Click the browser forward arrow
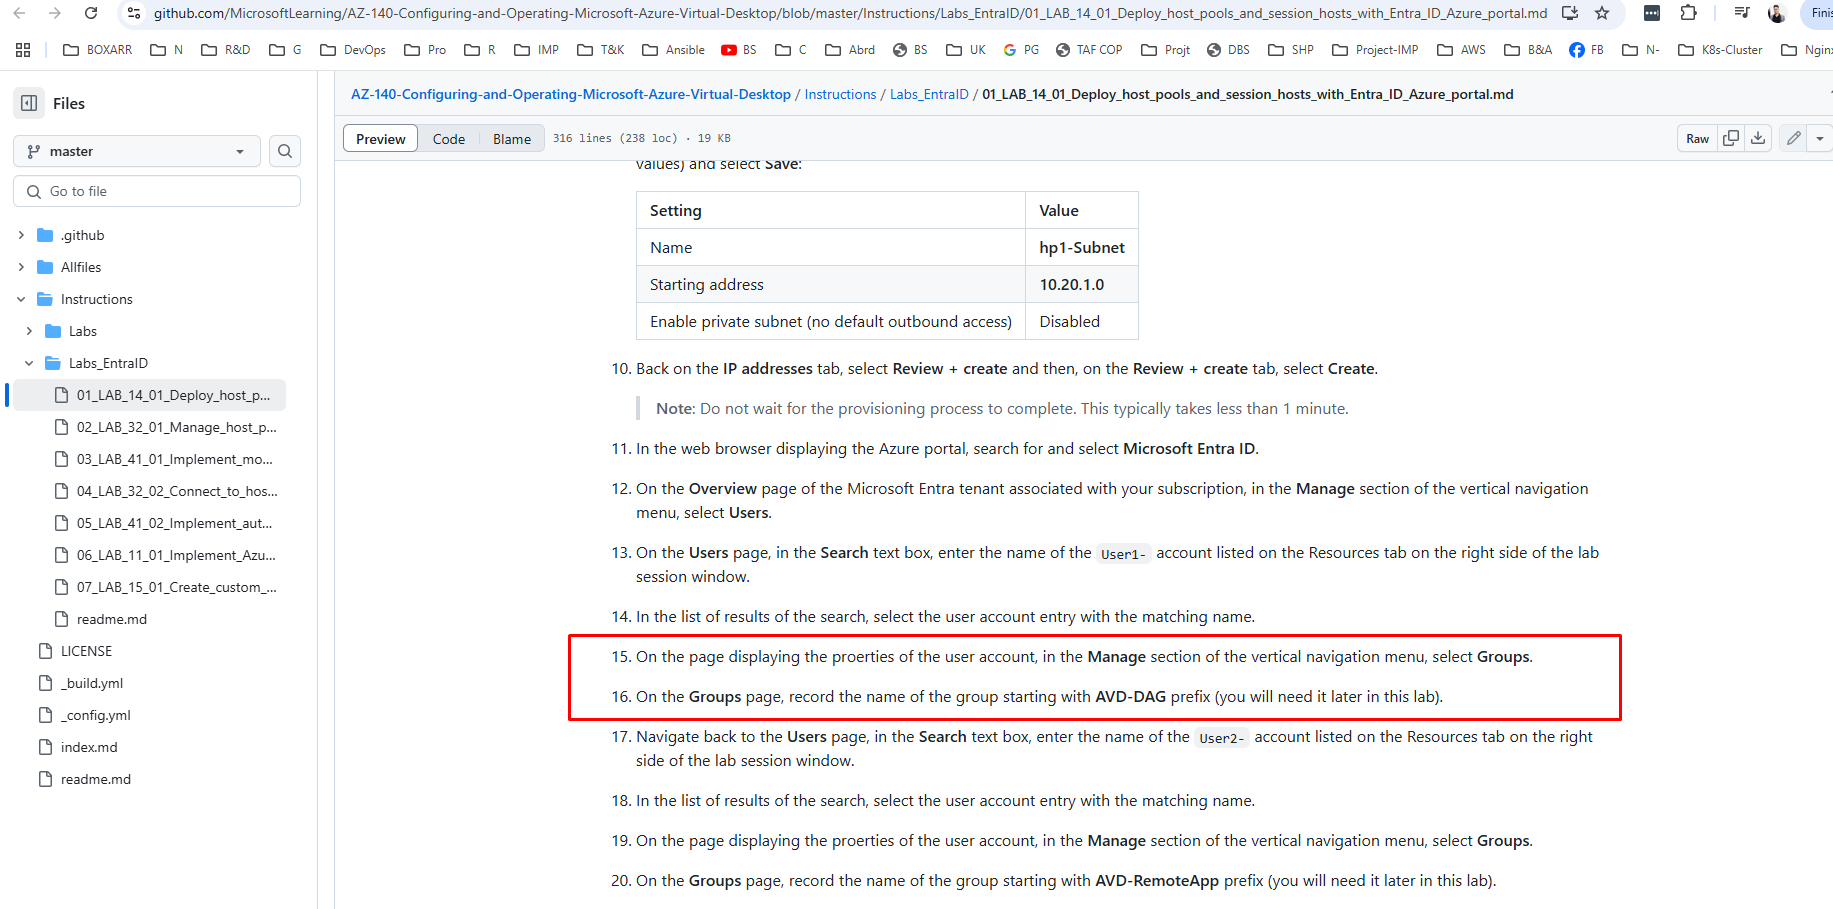The width and height of the screenshot is (1833, 909). (x=55, y=13)
